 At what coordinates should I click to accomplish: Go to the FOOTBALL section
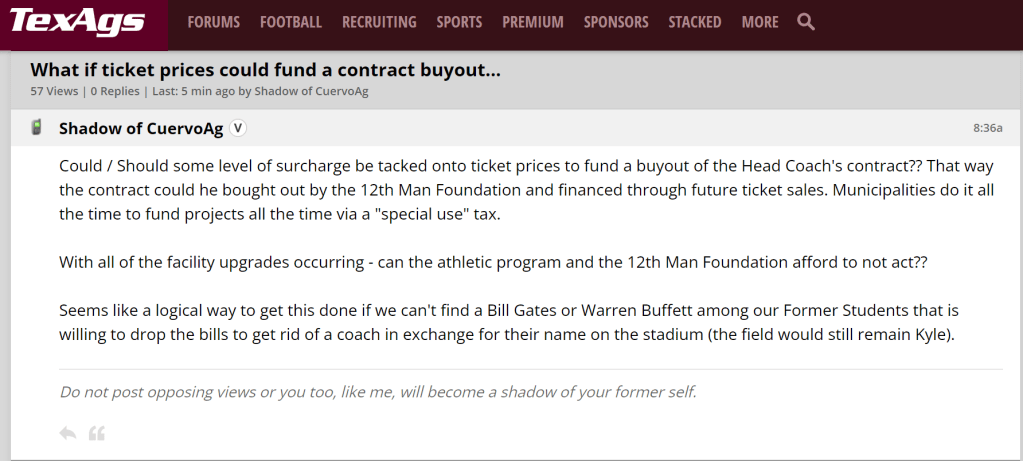[290, 22]
